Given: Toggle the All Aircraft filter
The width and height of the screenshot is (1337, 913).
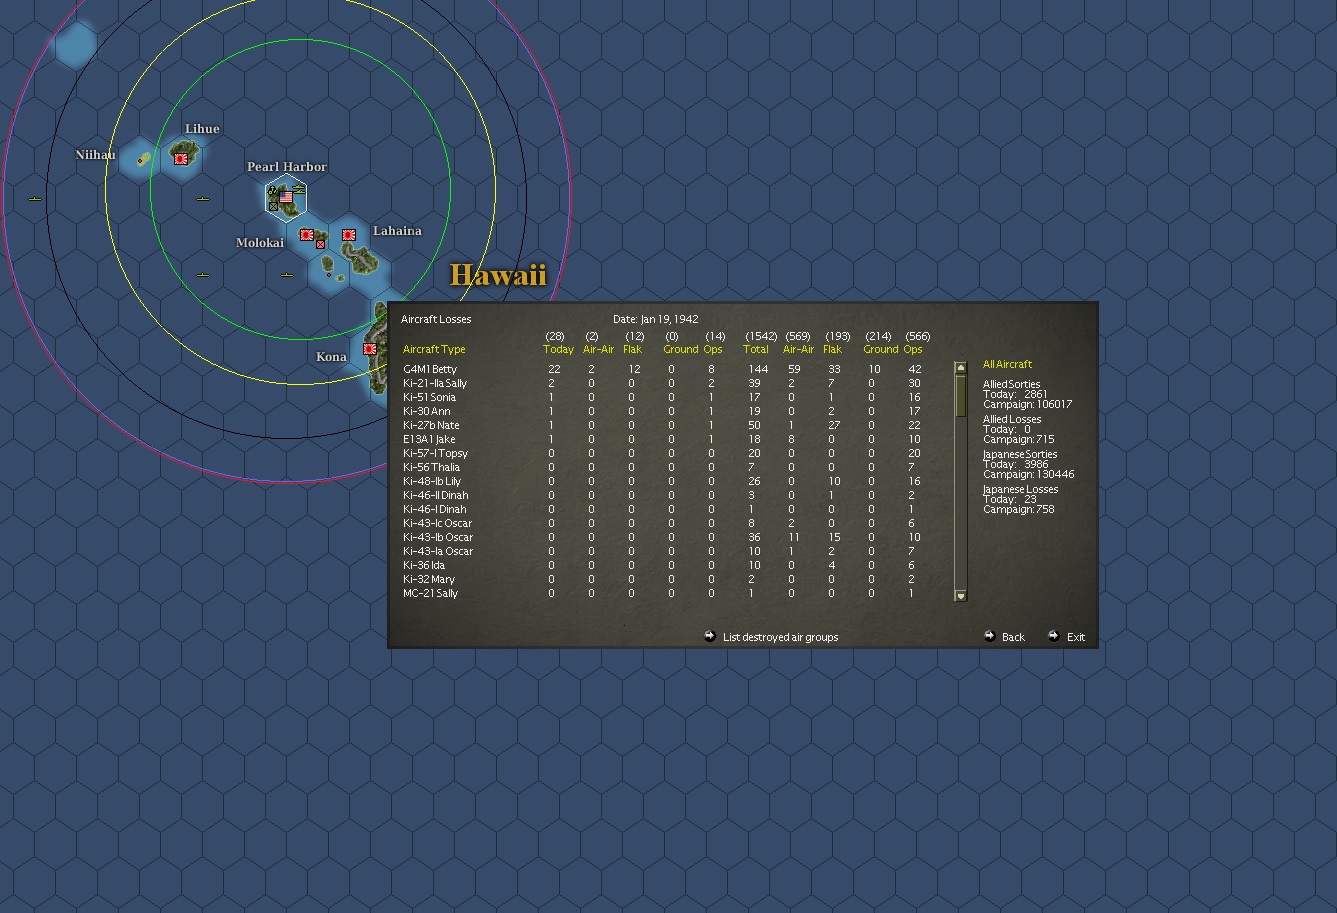Looking at the screenshot, I should (1007, 364).
